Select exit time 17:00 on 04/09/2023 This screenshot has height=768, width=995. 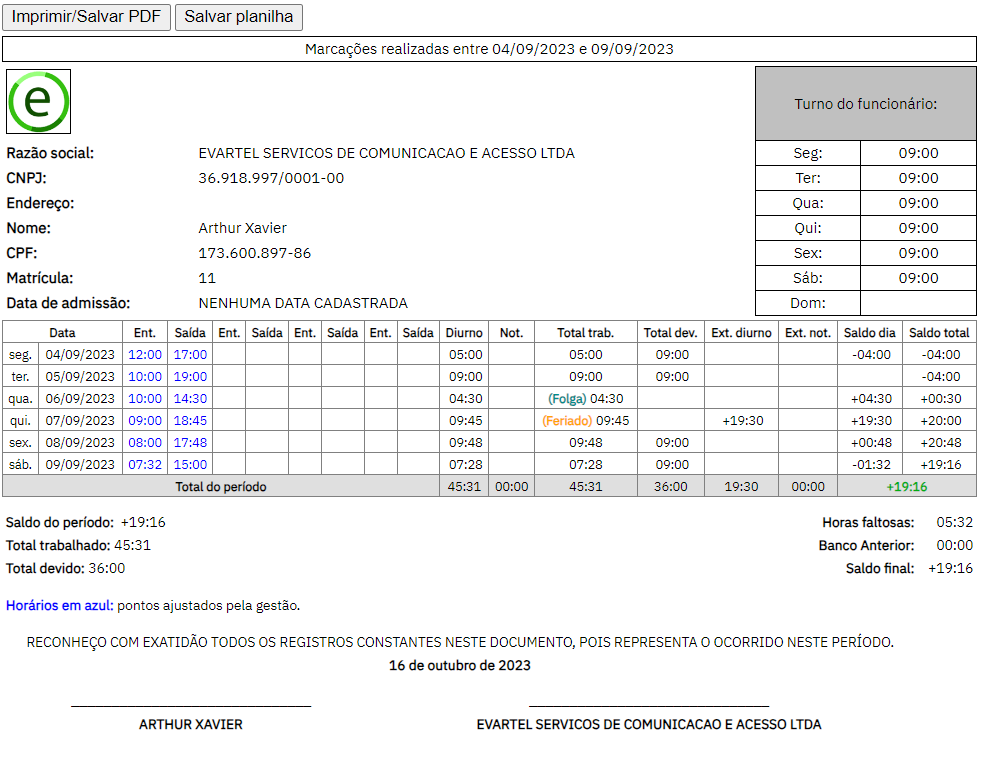coord(190,355)
